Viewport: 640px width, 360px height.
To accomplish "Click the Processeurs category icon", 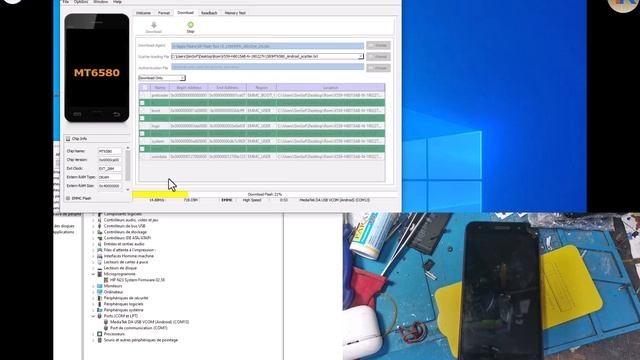I will click(x=99, y=334).
